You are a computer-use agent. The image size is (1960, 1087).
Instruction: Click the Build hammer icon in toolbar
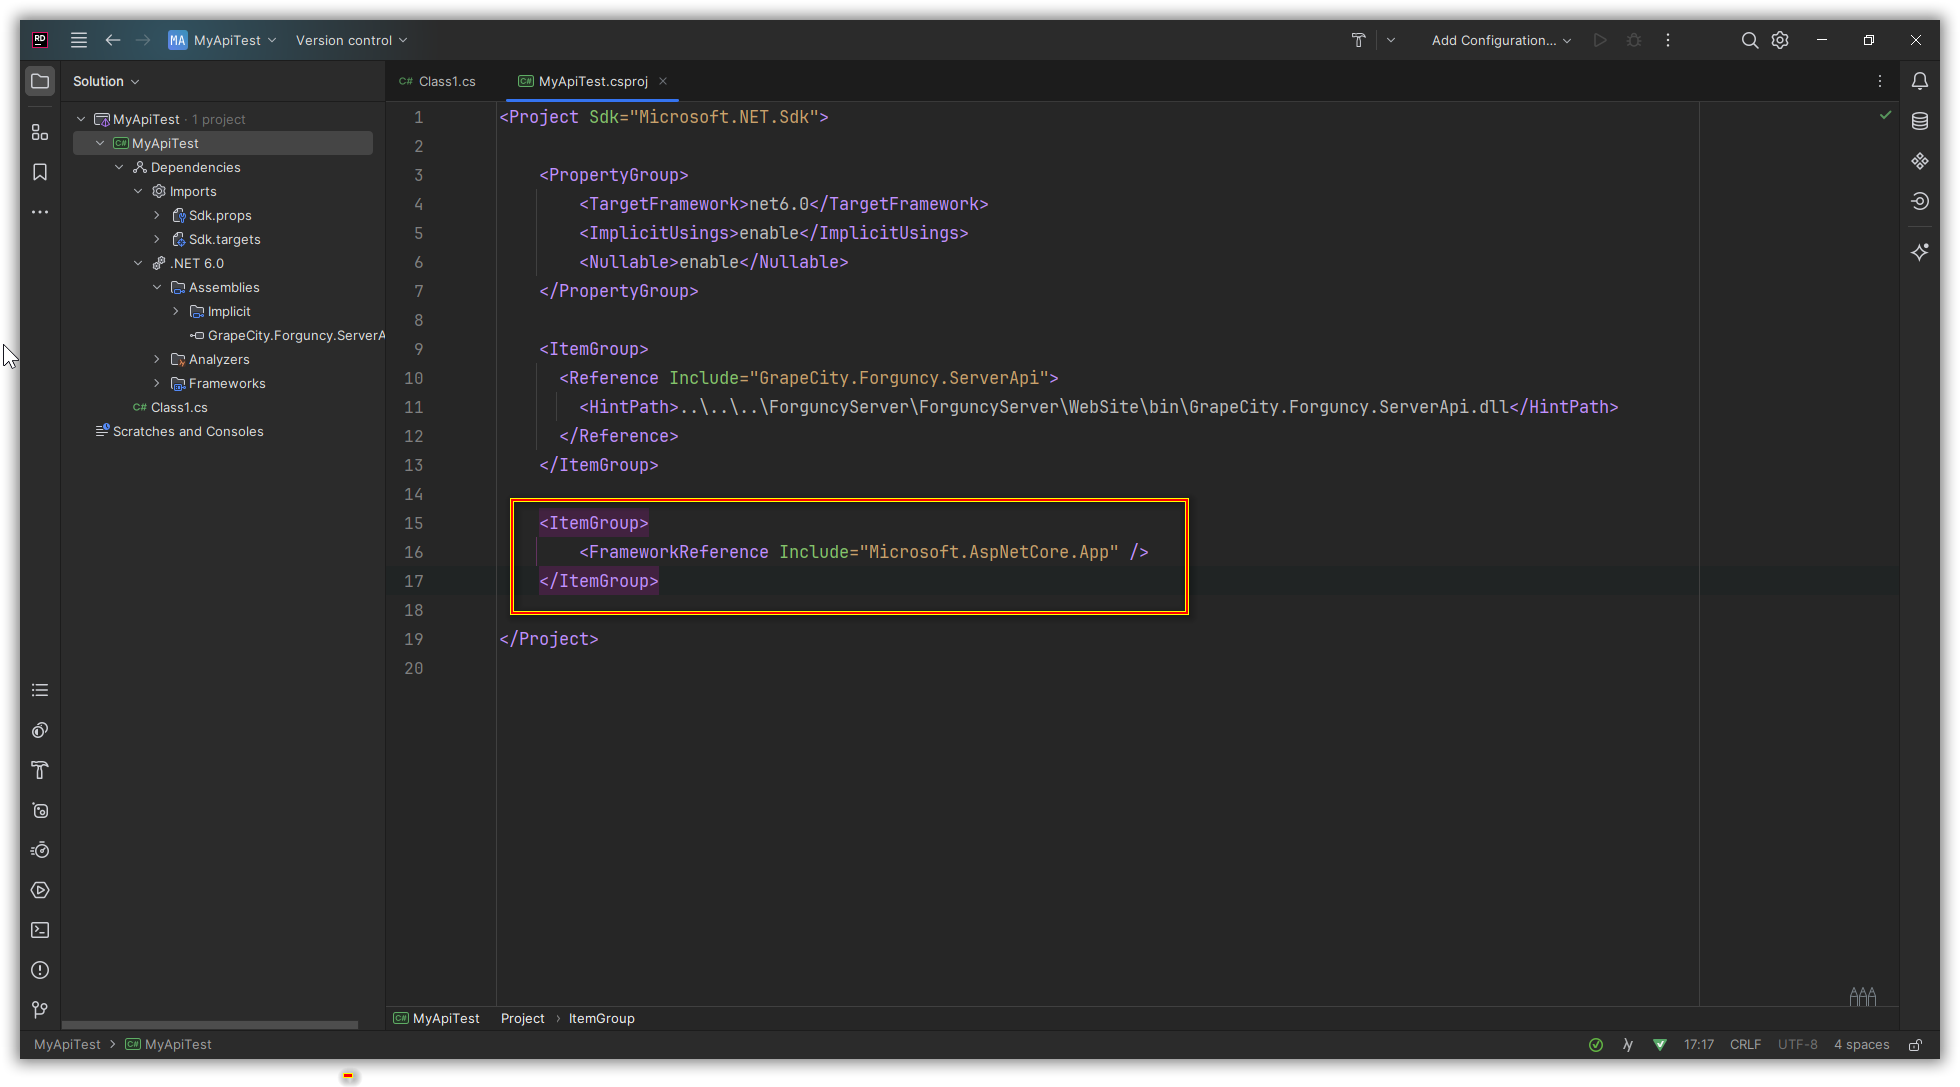1358,40
